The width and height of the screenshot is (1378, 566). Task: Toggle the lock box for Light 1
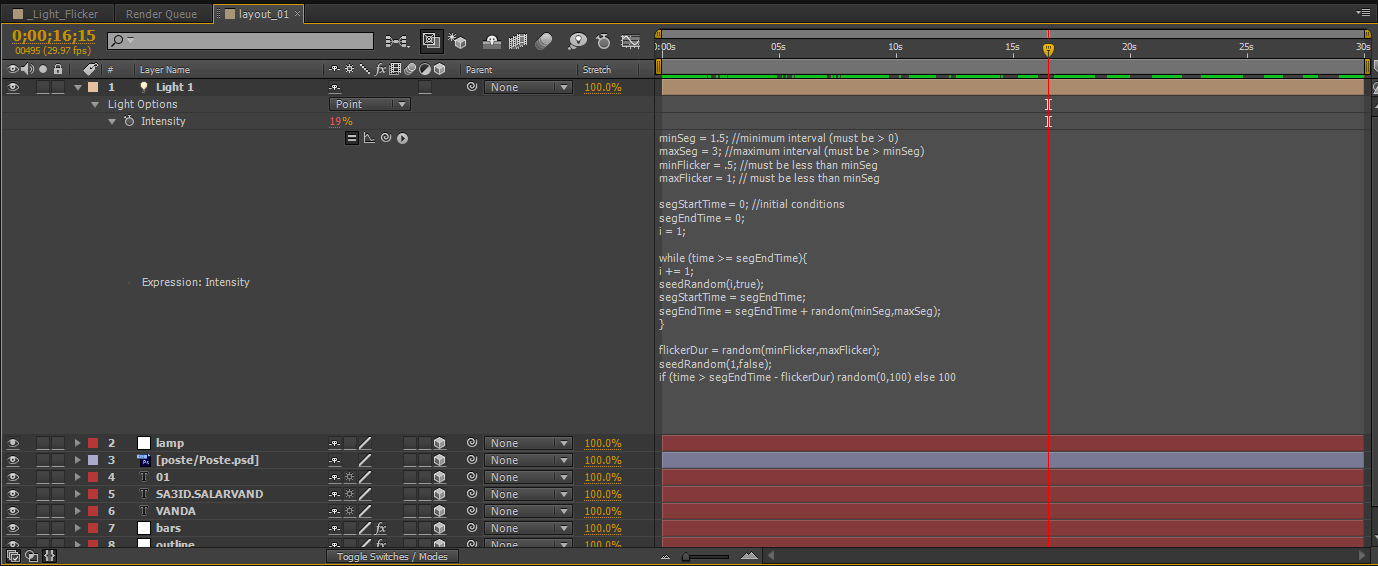[58, 87]
